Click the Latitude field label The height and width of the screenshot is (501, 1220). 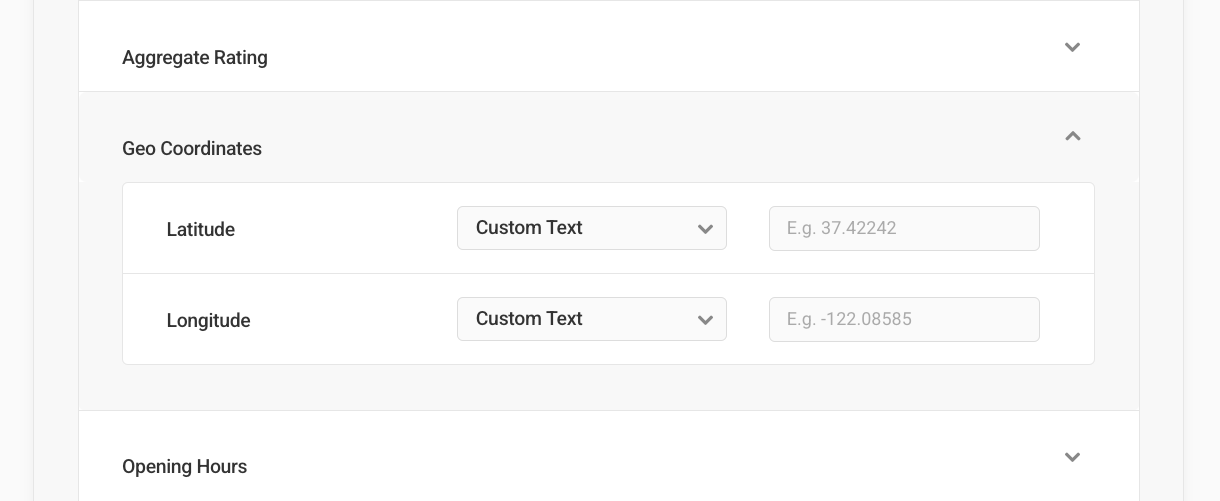tap(201, 230)
